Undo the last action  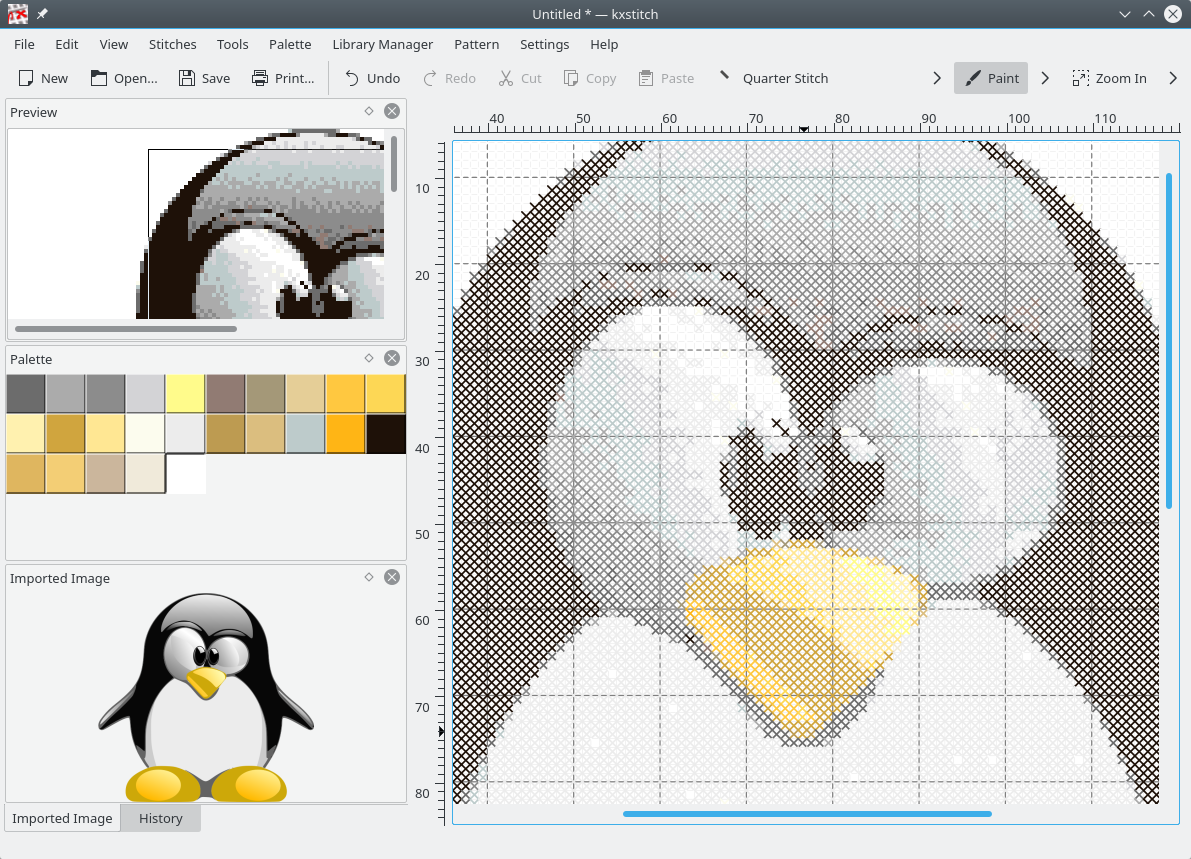[x=371, y=78]
